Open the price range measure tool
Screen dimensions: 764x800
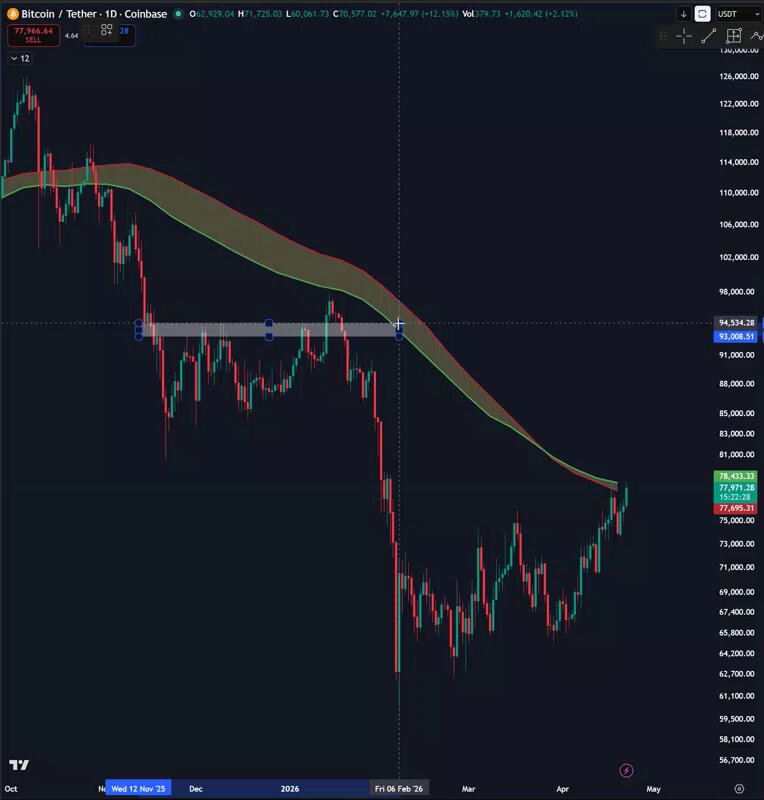coord(733,36)
